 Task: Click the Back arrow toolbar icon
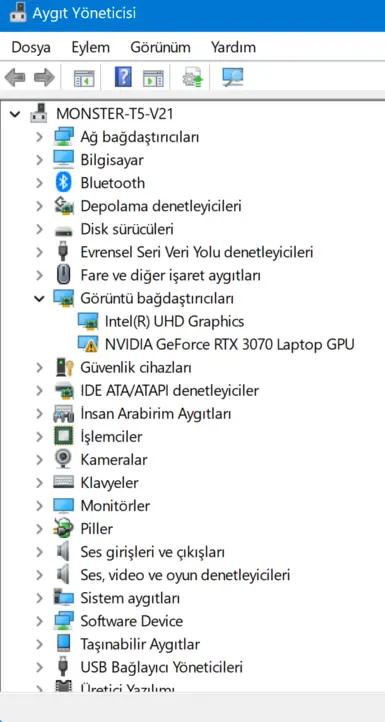(15, 78)
